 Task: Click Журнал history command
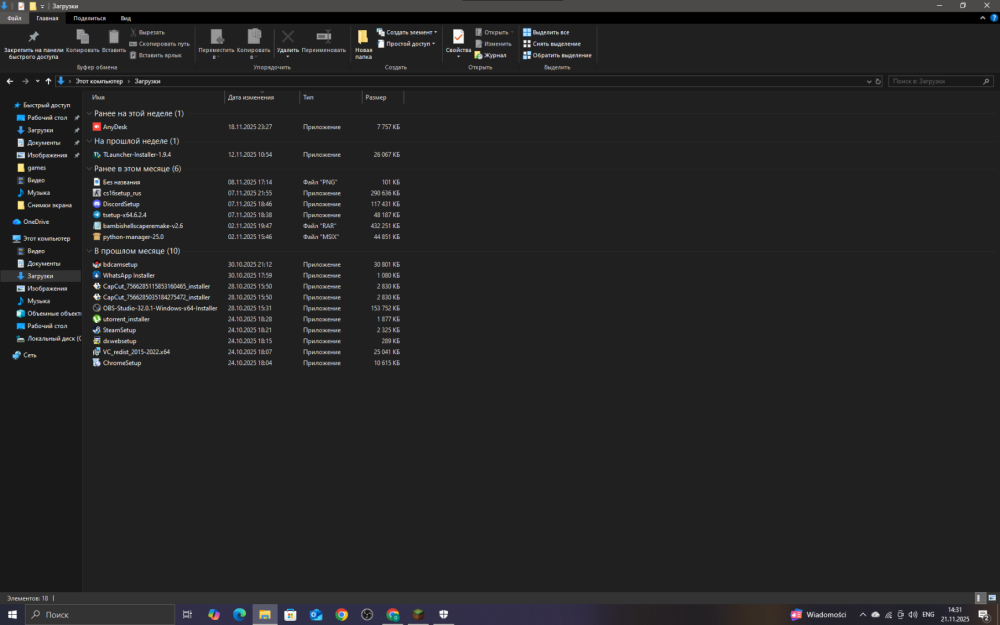(x=490, y=55)
